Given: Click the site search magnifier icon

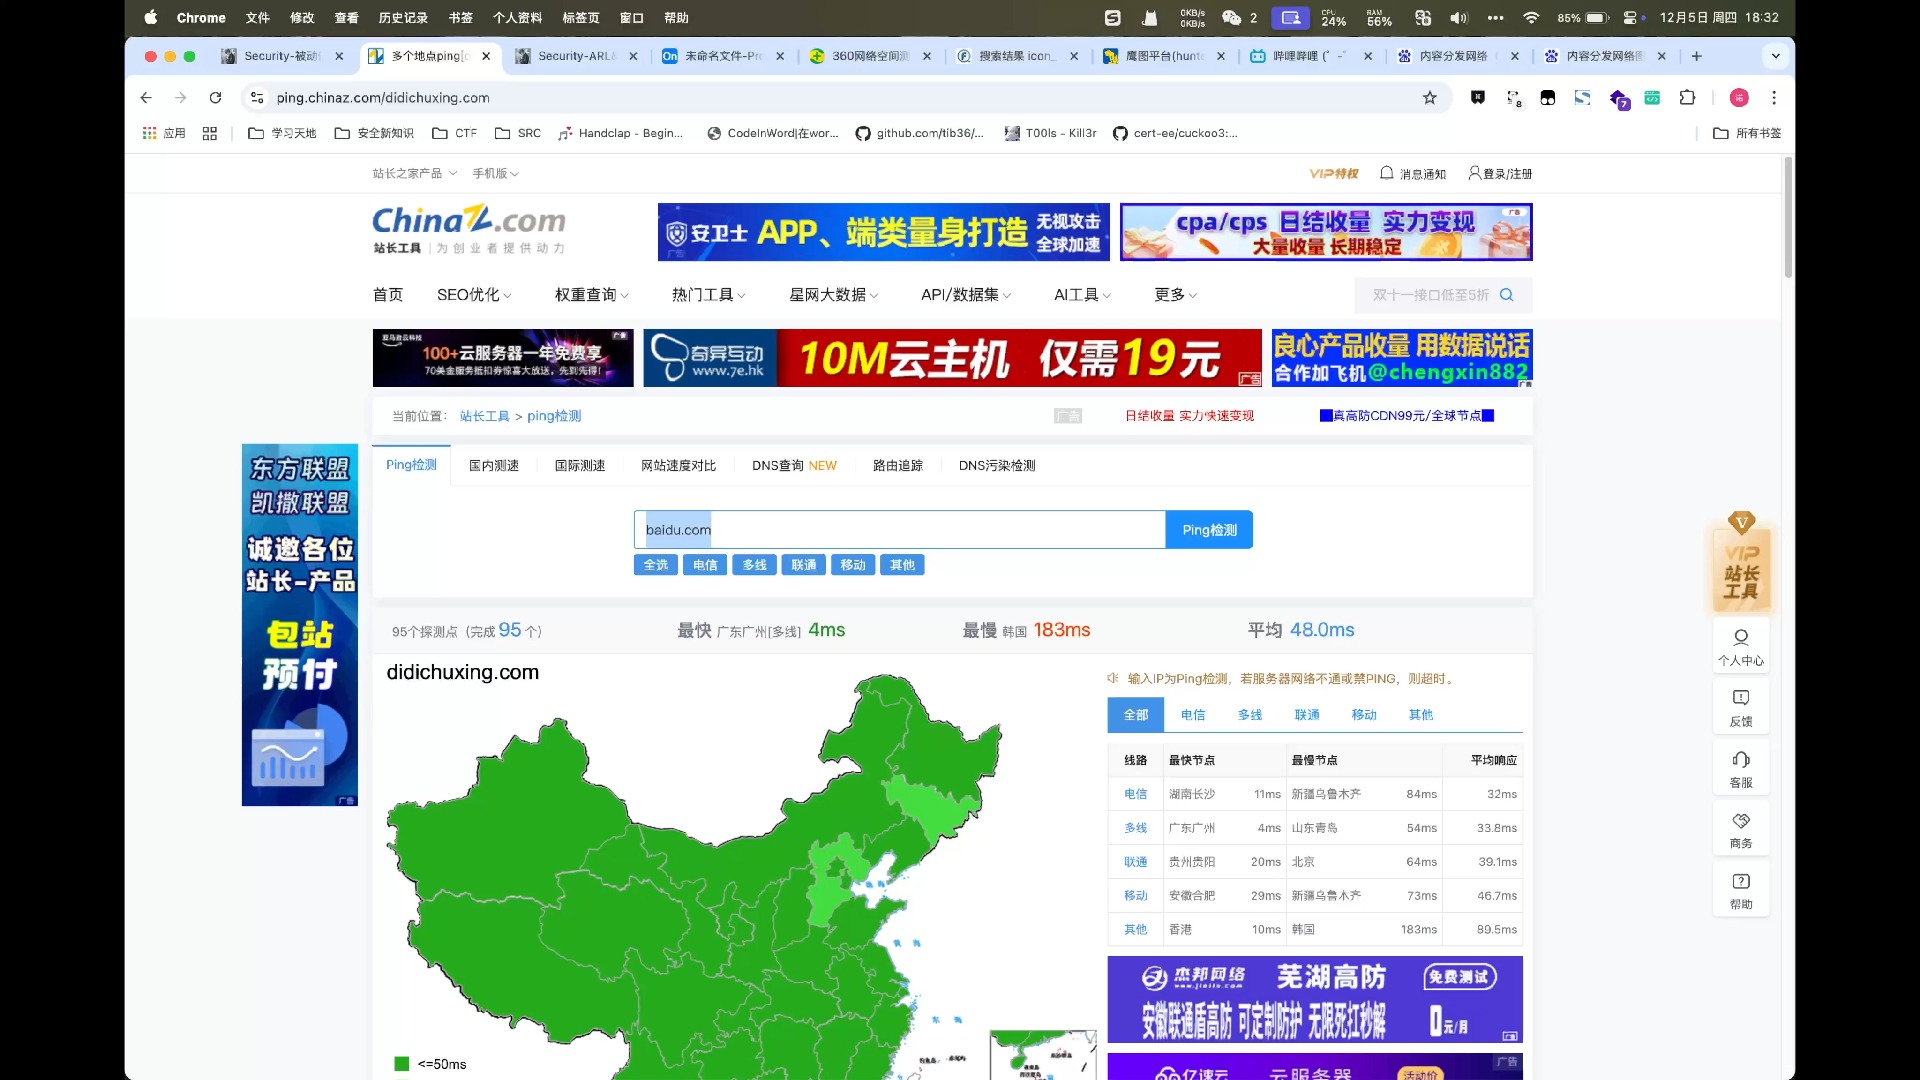Looking at the screenshot, I should (x=1507, y=295).
